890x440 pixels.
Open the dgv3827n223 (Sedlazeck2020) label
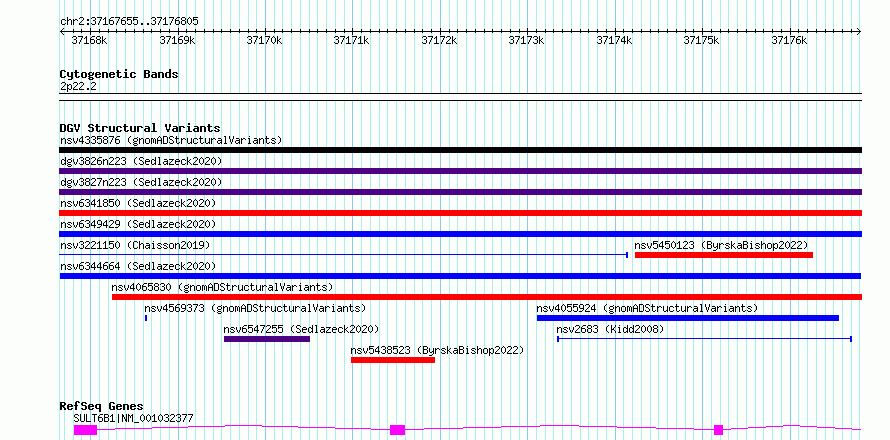pyautogui.click(x=141, y=182)
